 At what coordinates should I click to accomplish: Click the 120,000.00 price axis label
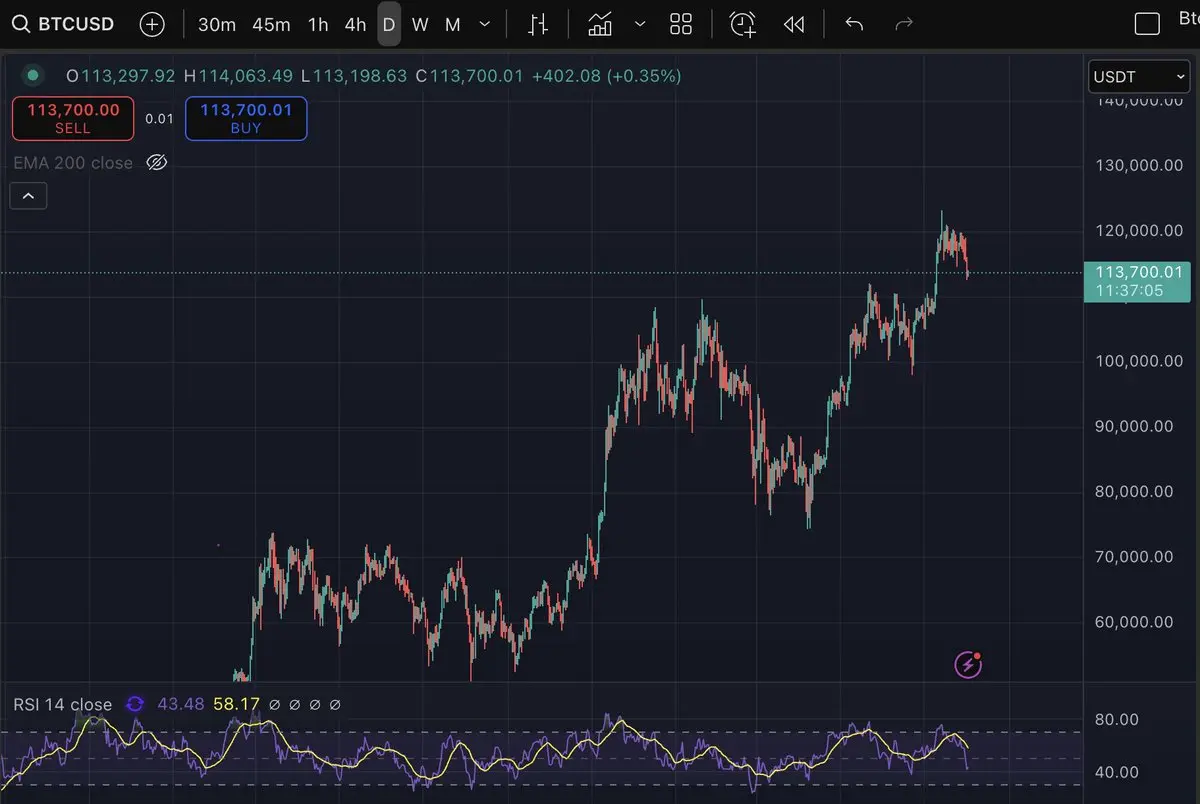click(x=1139, y=230)
